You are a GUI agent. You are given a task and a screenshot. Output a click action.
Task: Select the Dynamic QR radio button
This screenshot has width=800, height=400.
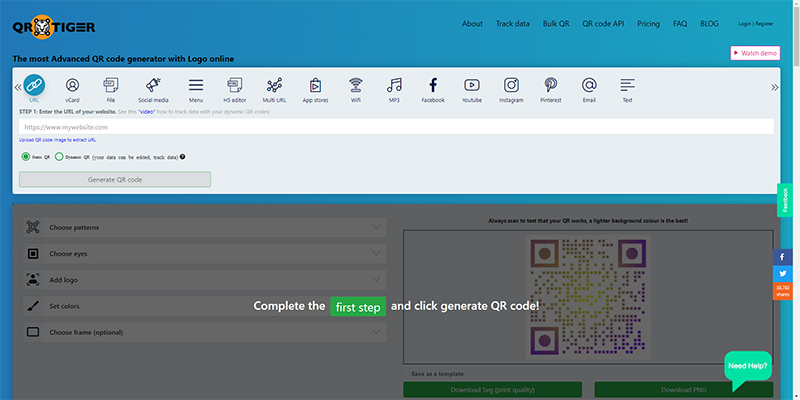[x=59, y=157]
